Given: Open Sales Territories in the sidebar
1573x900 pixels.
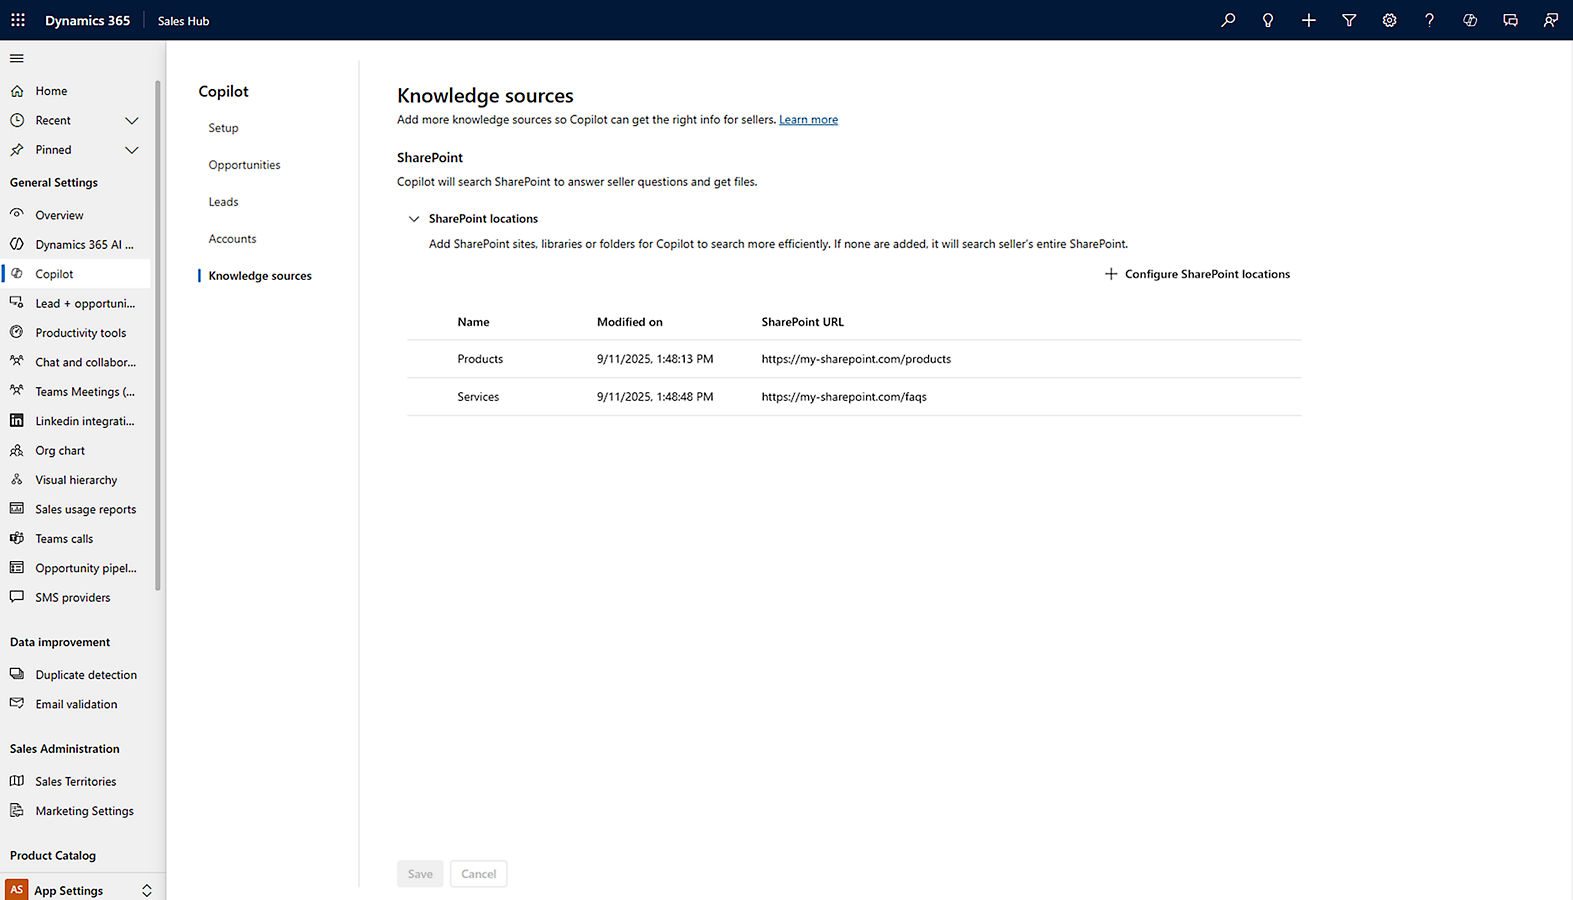Looking at the screenshot, I should tap(75, 782).
